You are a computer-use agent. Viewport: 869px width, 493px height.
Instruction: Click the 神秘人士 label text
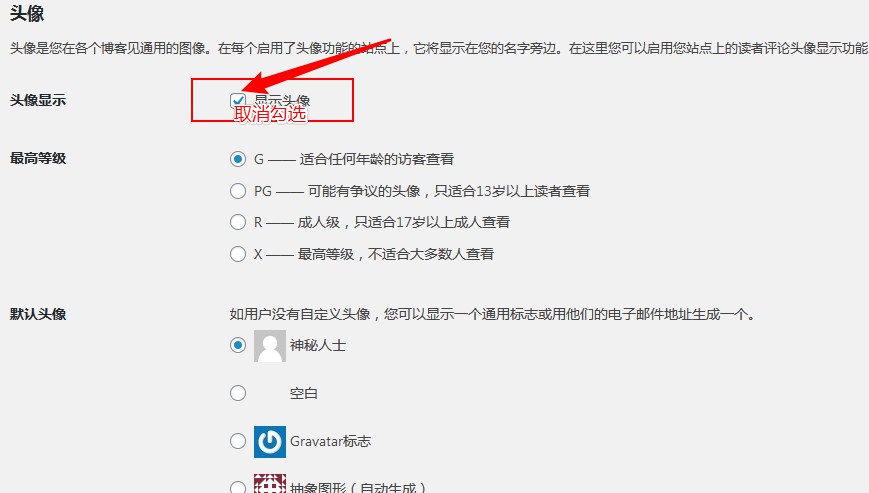318,346
